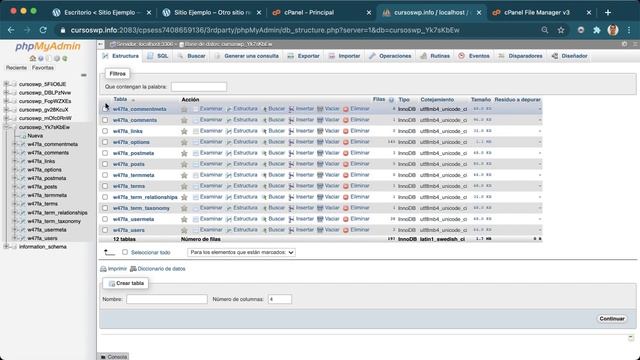Switch to cPanel File Manager v3 browser tab
Screen dimensions: 640x360
536,13
